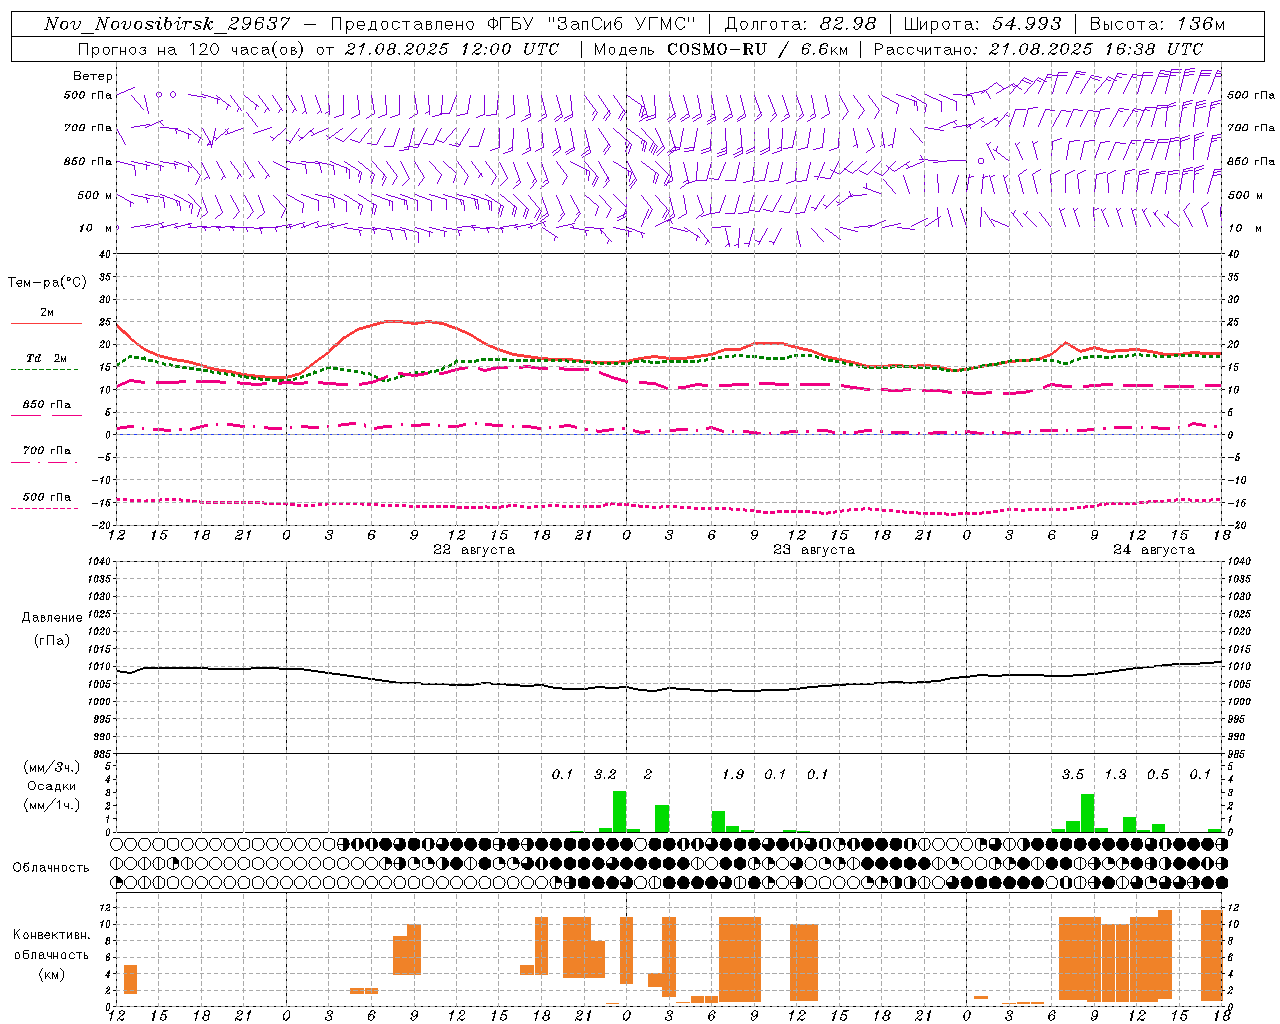Image resolution: width=1280 pixels, height=1024 pixels.
Task: Select the Прогноз на 120 часа(ов) text
Action: (193, 49)
